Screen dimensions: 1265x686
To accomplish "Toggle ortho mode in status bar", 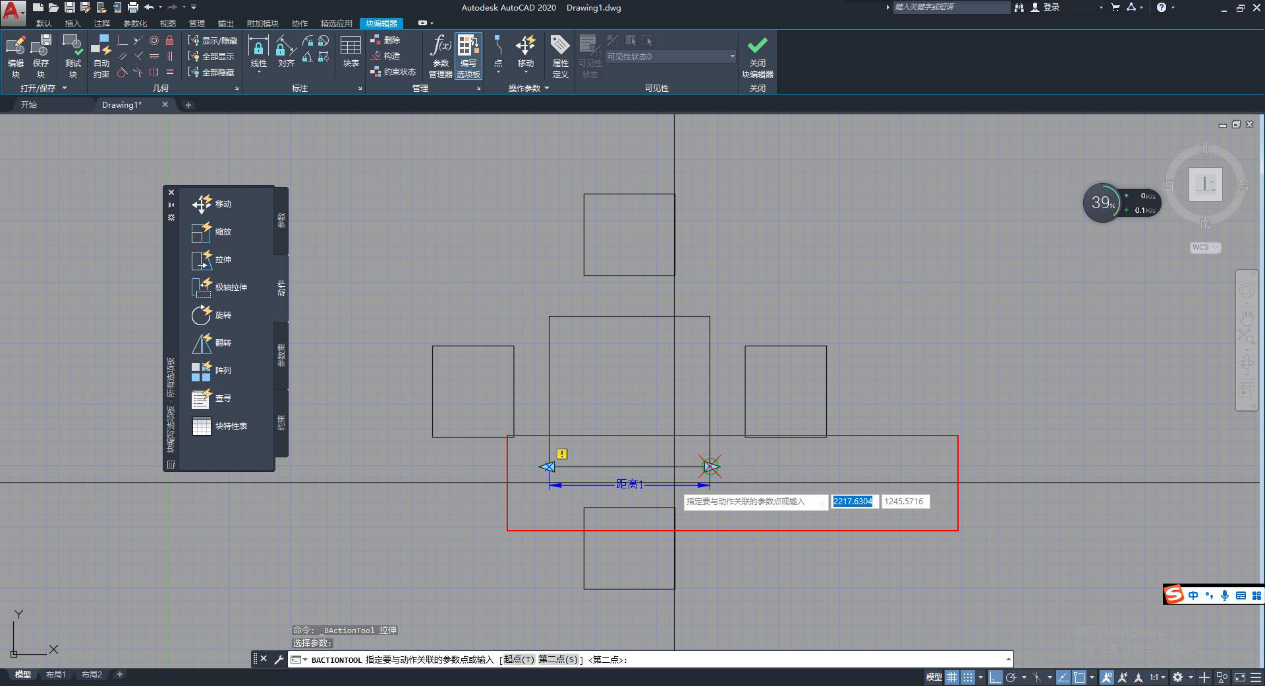I will [x=994, y=677].
